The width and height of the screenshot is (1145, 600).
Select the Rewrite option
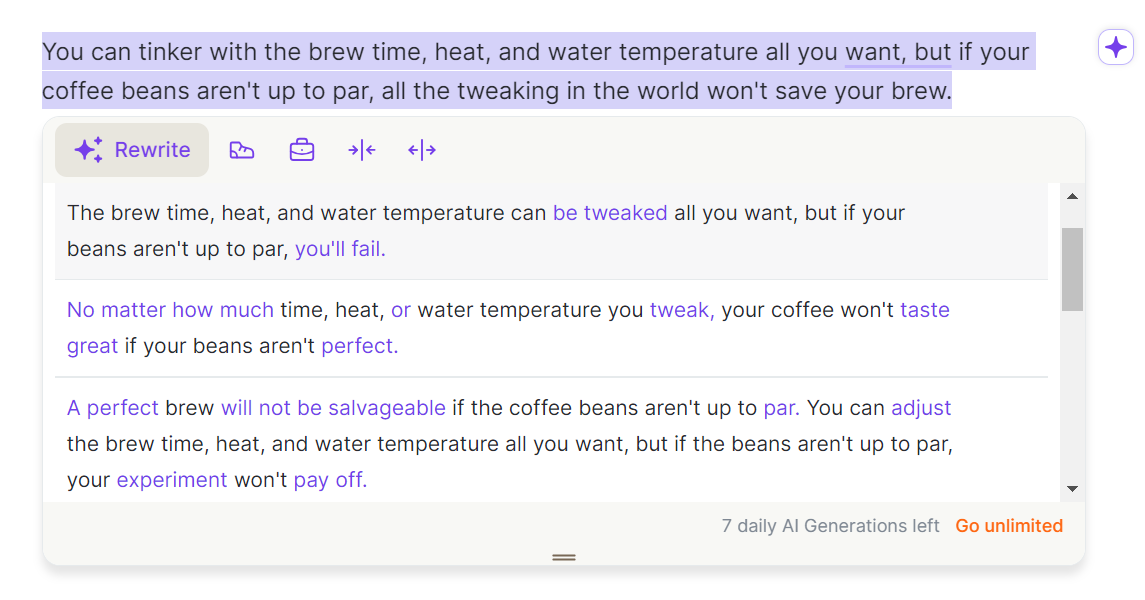(x=132, y=150)
